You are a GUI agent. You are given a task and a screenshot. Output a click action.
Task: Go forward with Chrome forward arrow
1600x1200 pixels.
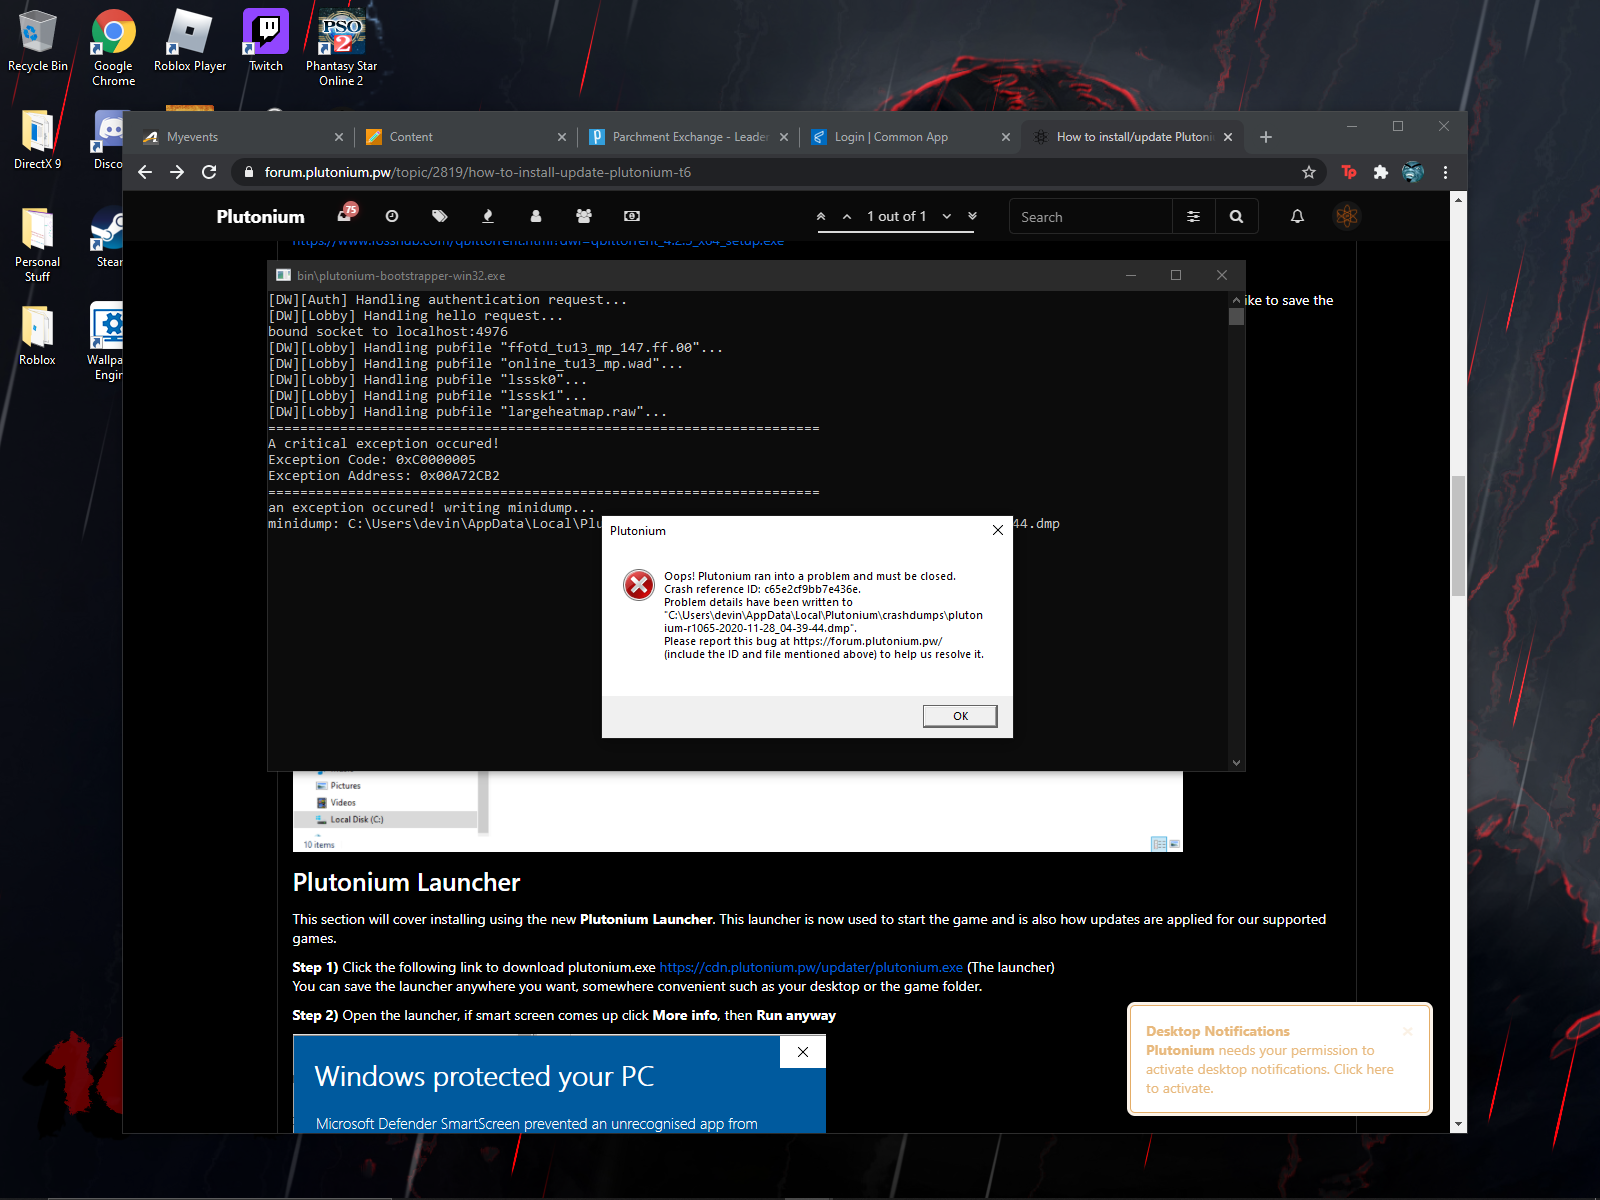pyautogui.click(x=177, y=172)
